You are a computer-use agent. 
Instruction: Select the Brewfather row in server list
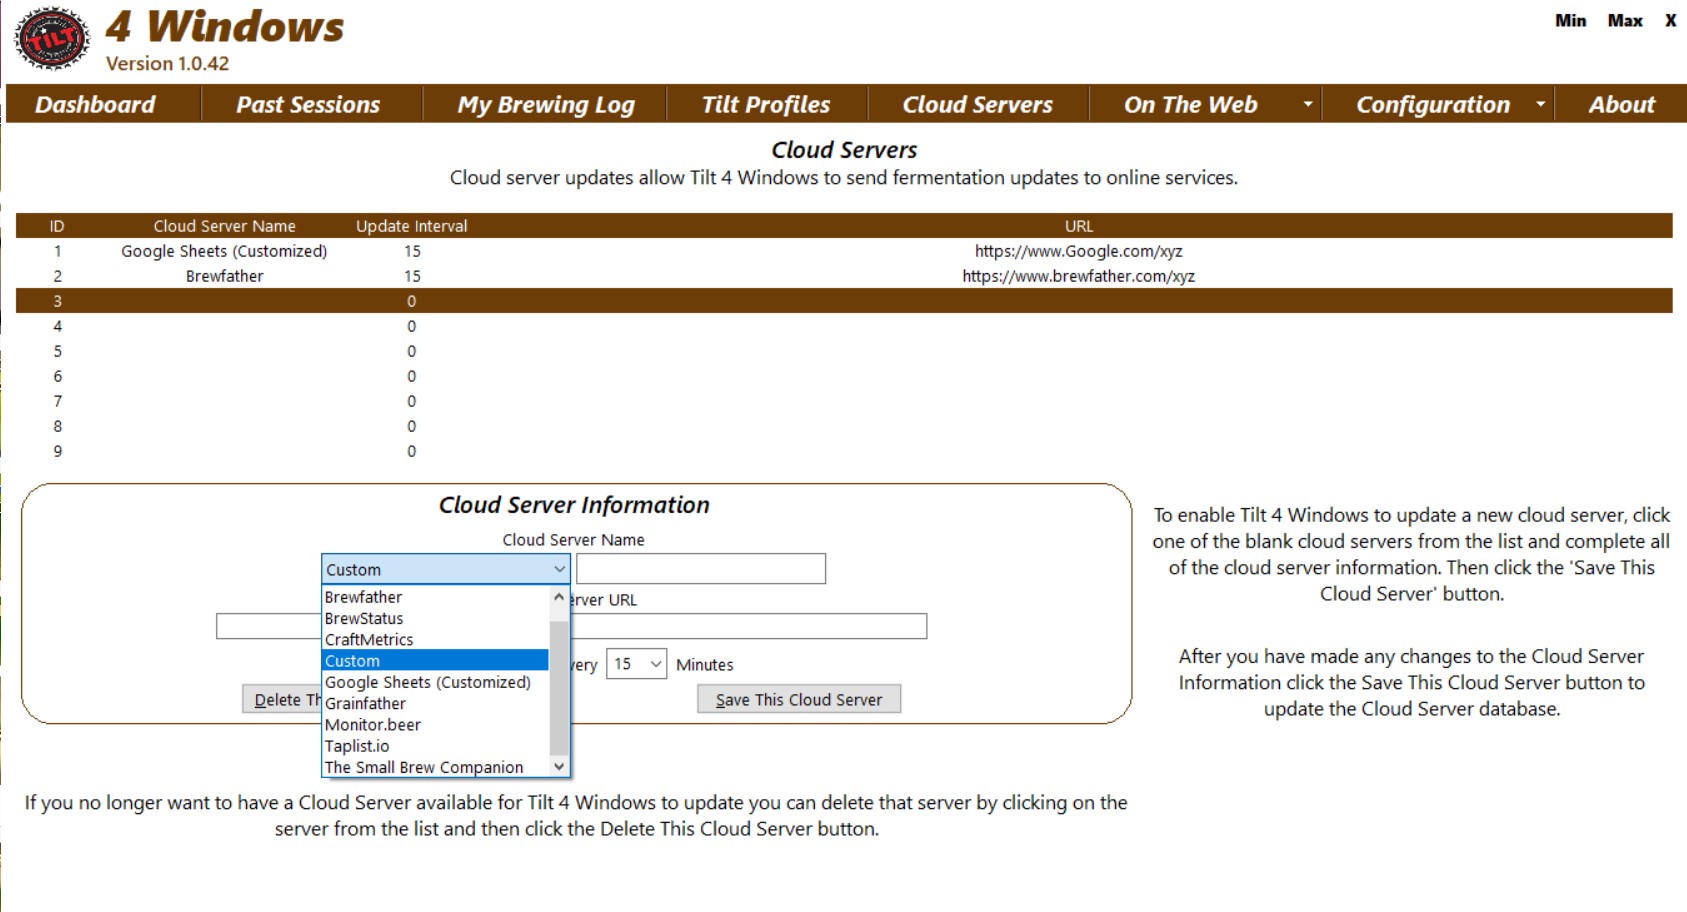pos(844,276)
